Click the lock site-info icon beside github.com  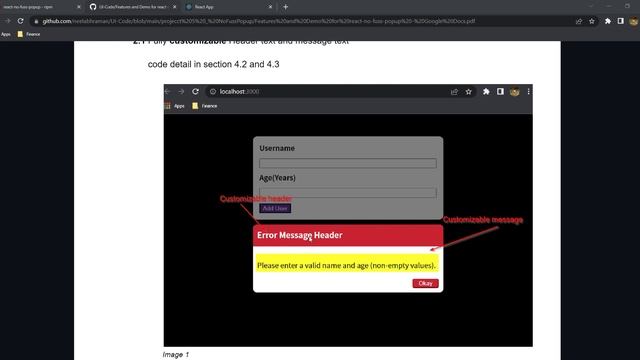36,21
